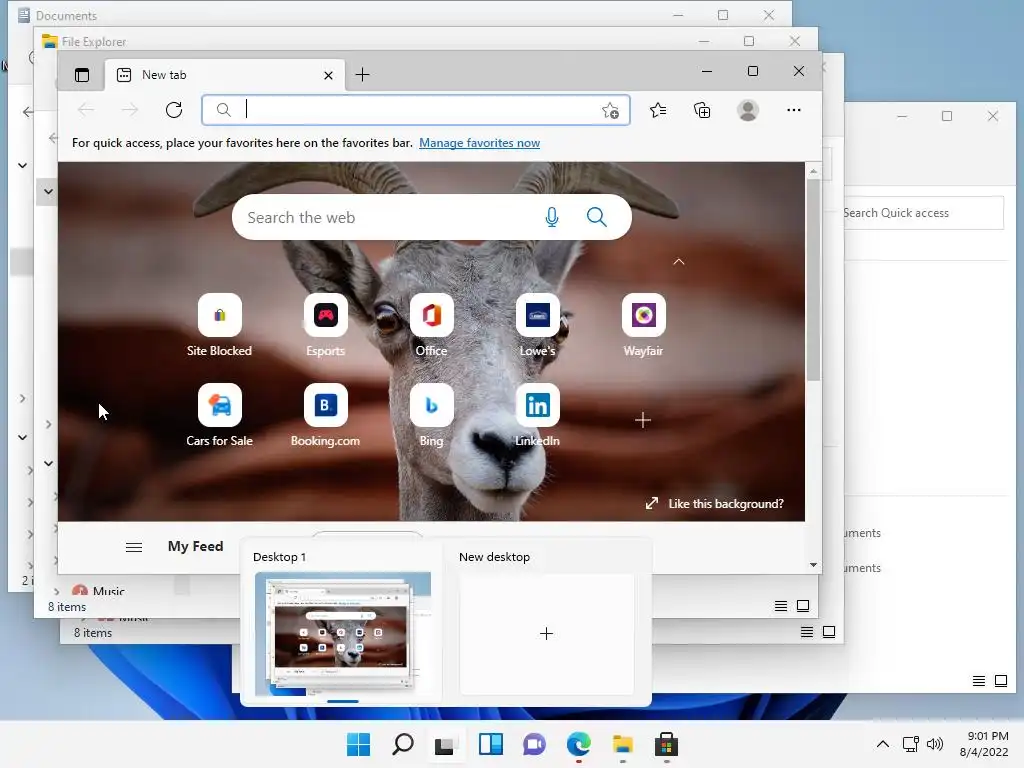Open taskbar Search
Viewport: 1024px width, 768px height.
coord(403,744)
